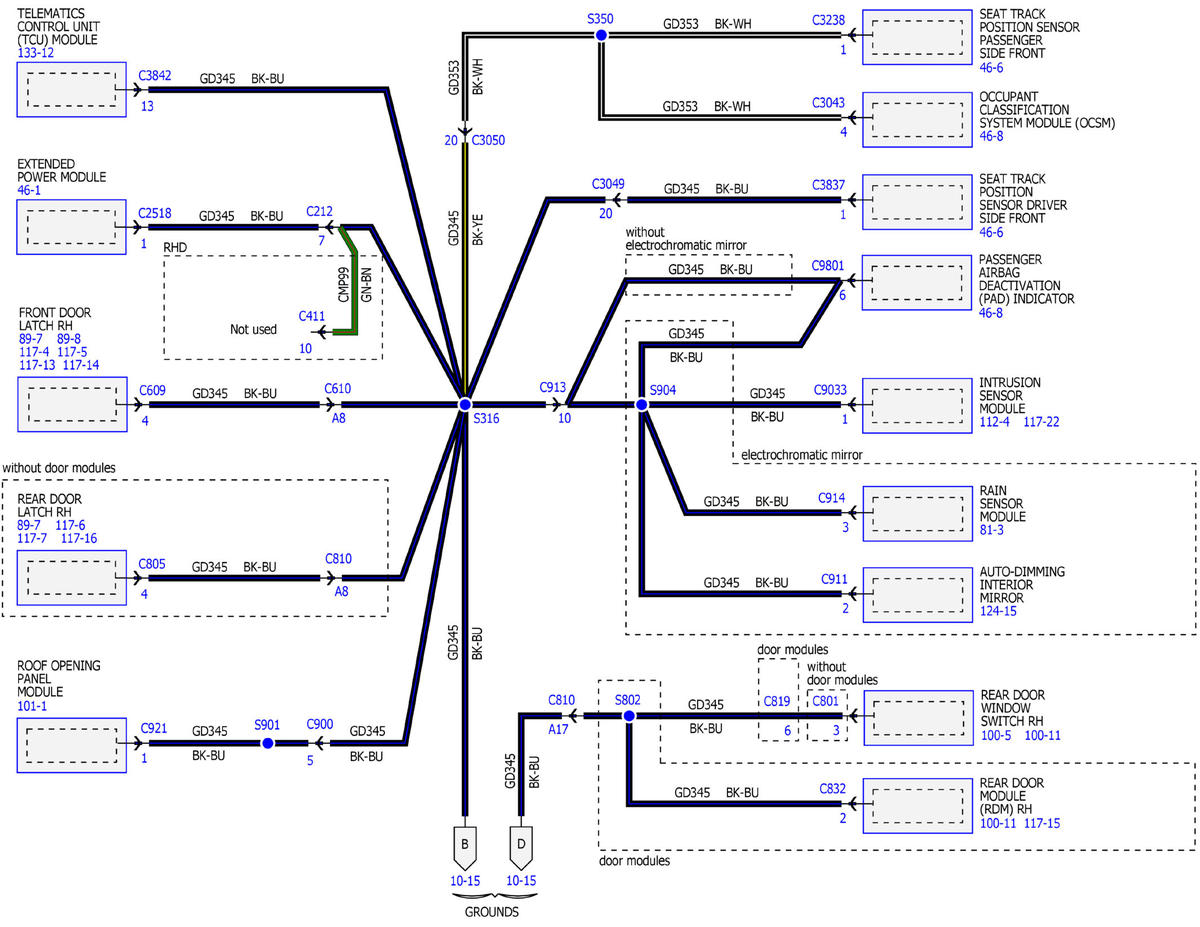
Task: Click the CMP99 green wire label
Action: point(342,285)
